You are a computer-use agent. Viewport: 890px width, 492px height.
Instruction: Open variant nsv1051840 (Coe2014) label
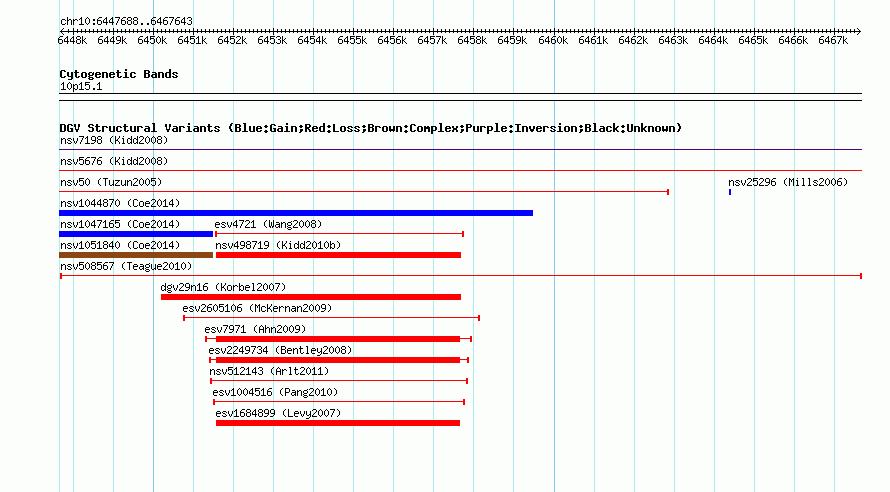(x=120, y=245)
